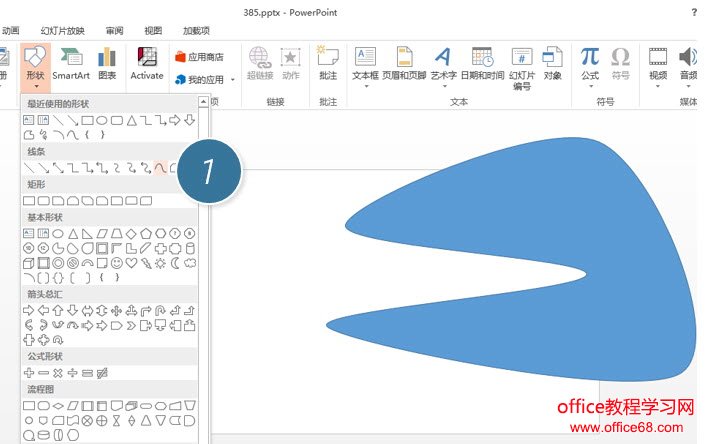Click the 符号 symbol button
713x444 pixels.
[620, 64]
